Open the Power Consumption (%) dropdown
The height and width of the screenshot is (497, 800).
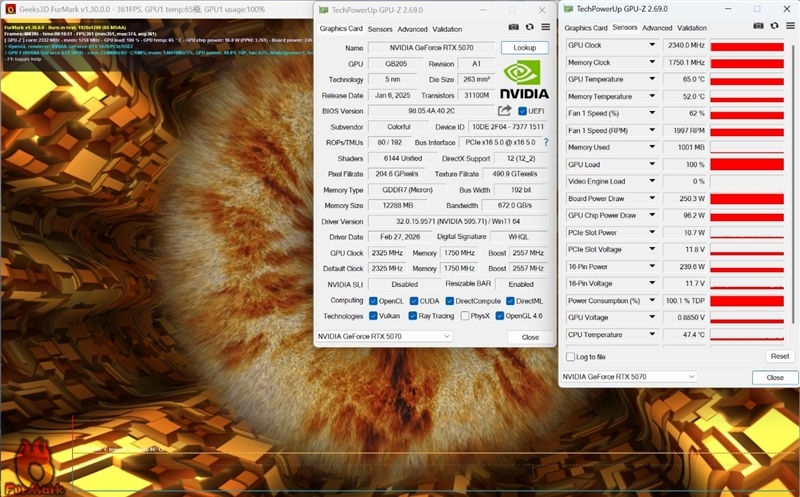pyautogui.click(x=652, y=301)
